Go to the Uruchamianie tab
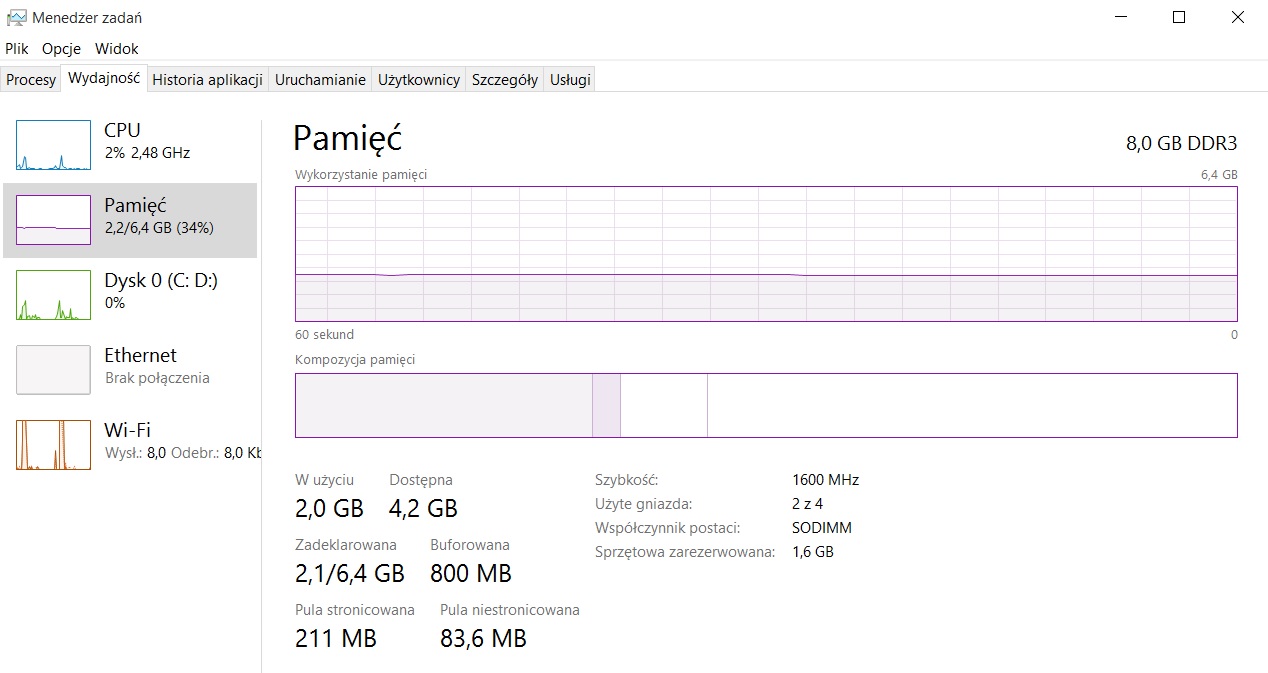 320,80
